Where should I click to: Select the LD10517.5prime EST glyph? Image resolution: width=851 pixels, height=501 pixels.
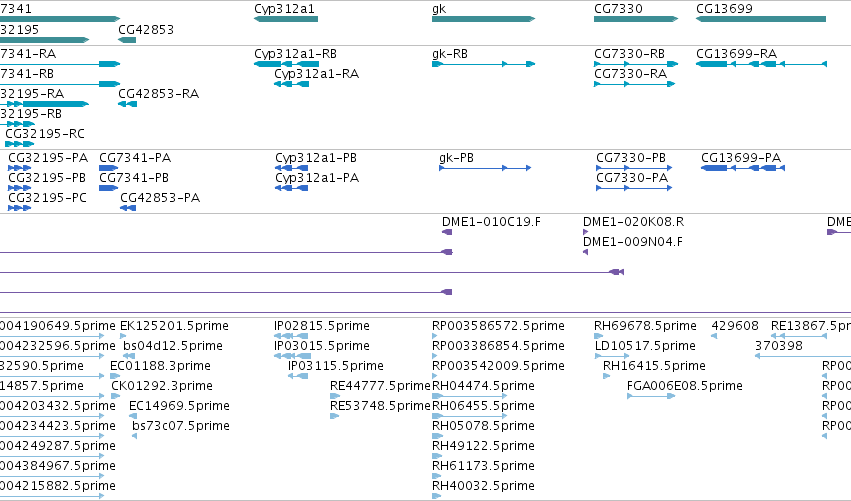(x=612, y=356)
